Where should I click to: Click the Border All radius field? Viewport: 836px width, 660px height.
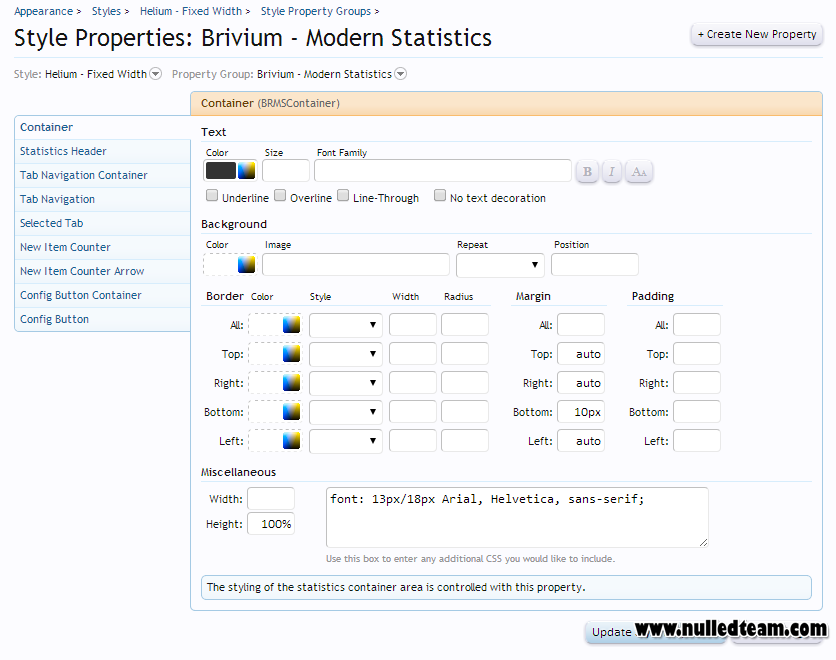point(465,325)
